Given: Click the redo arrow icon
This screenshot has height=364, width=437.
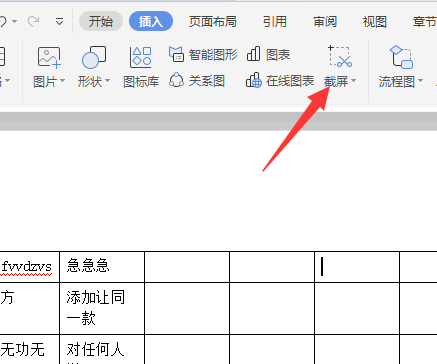Looking at the screenshot, I should (33, 22).
